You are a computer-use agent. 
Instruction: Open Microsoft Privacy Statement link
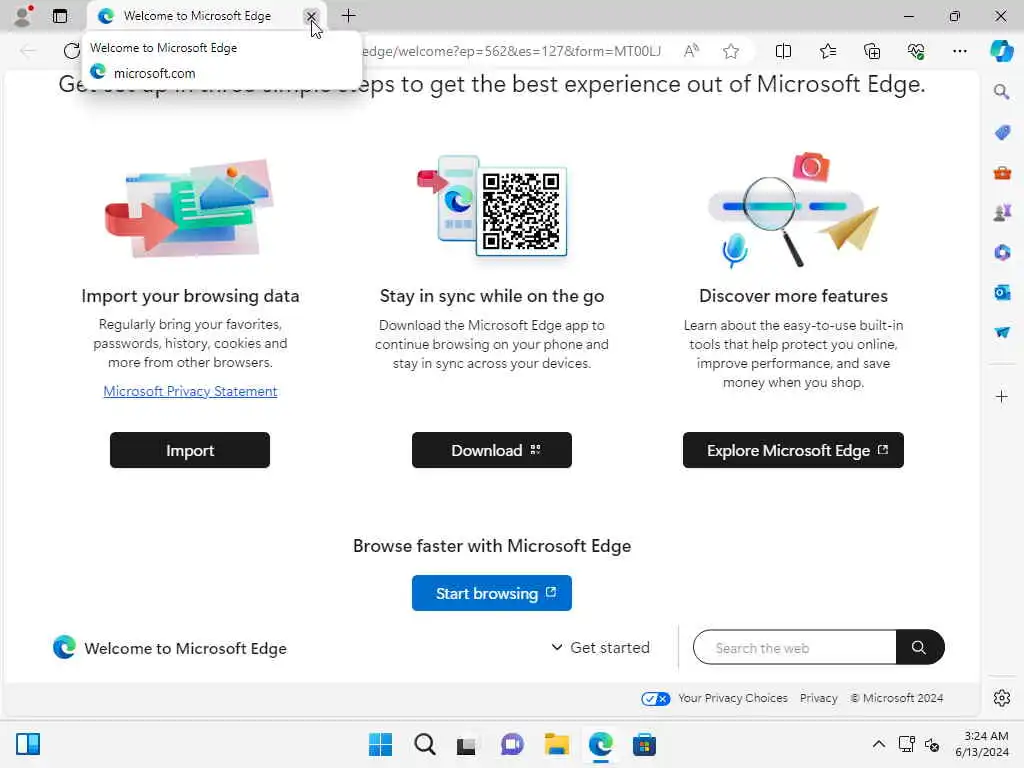pos(190,391)
